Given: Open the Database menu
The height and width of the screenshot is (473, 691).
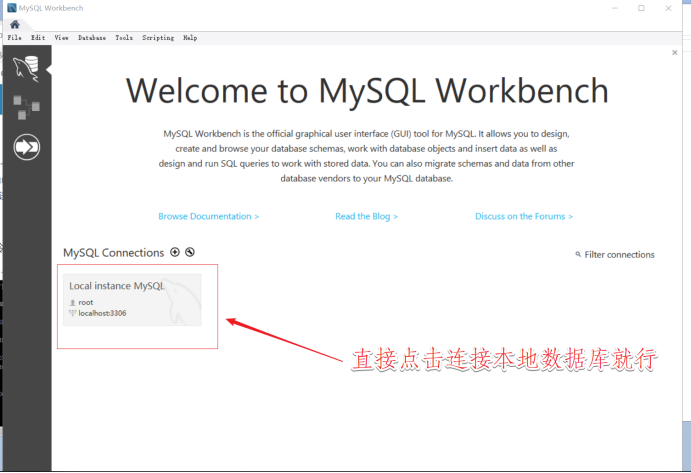Looking at the screenshot, I should (92, 38).
